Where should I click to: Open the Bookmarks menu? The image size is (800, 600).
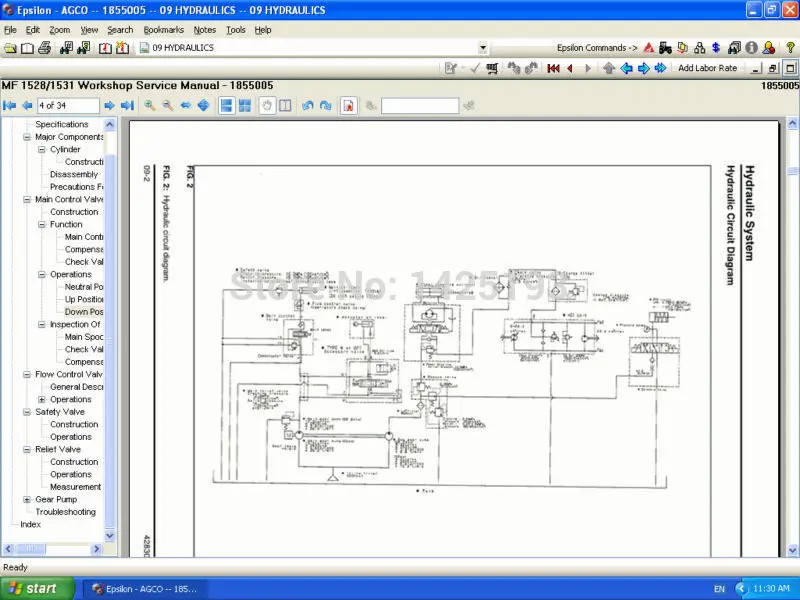(163, 30)
